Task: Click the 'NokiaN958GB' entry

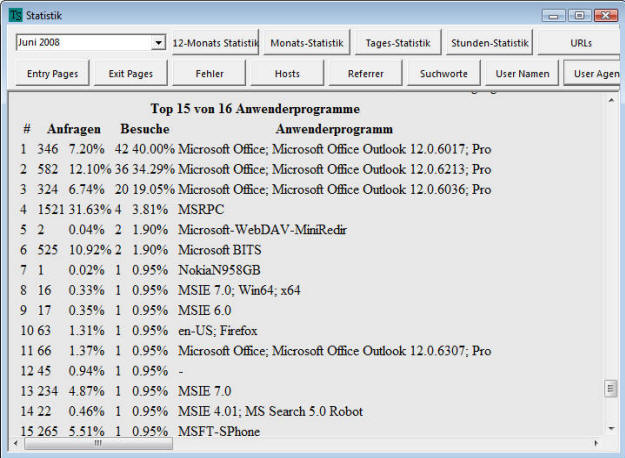Action: [x=219, y=270]
